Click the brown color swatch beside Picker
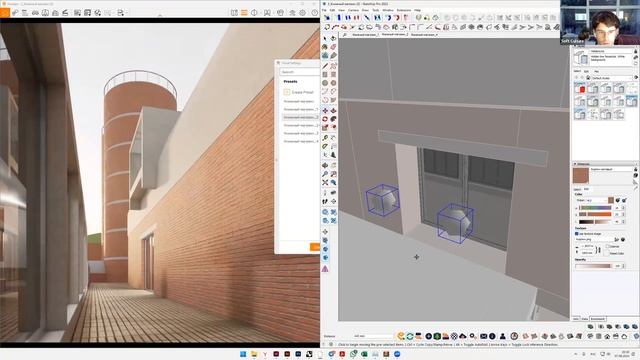The image size is (640, 360). [611, 200]
